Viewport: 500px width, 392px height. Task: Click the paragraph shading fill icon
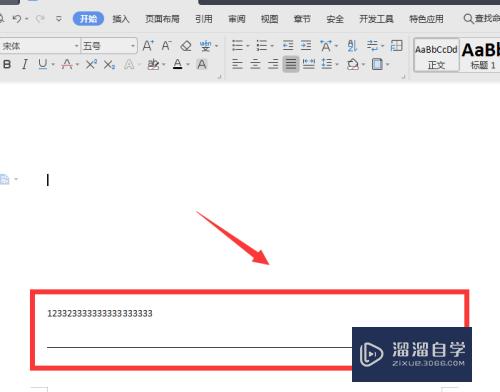coord(353,64)
